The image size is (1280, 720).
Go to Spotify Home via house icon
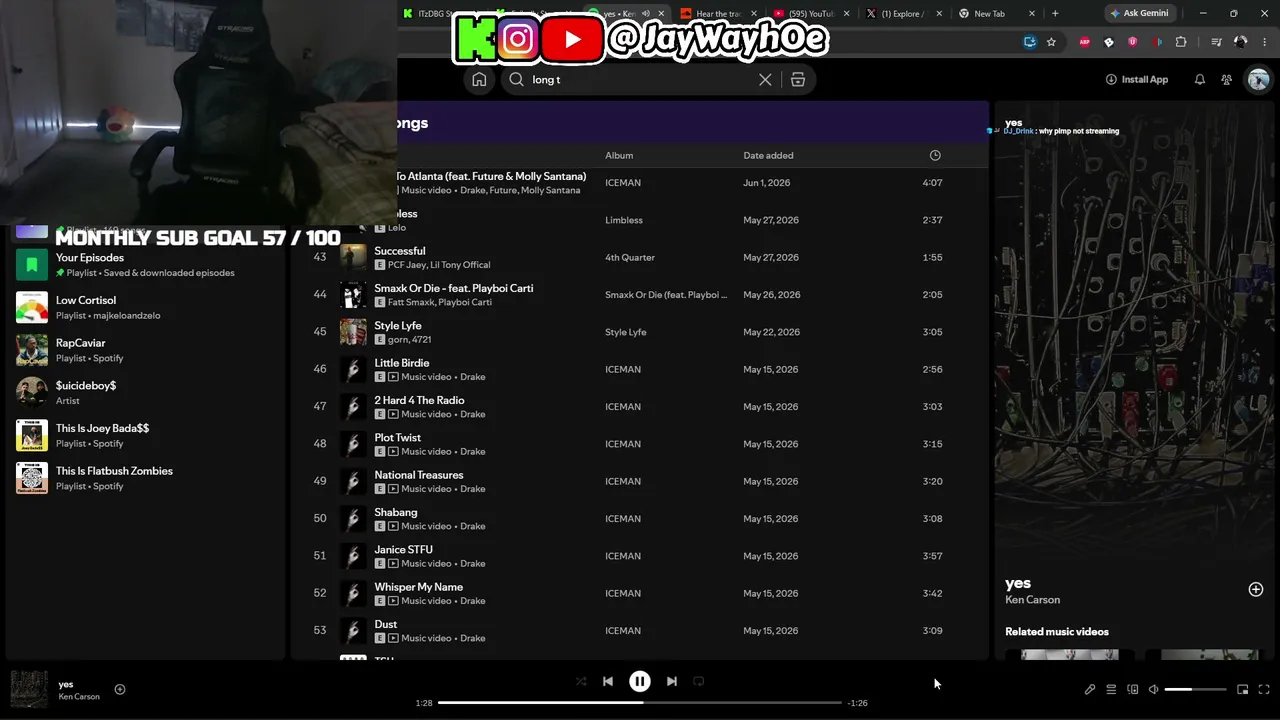(x=479, y=80)
